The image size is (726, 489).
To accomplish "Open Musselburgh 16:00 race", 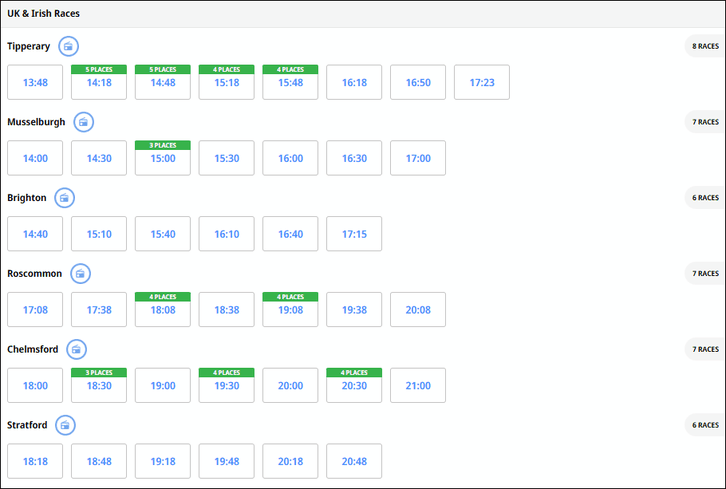I will click(x=290, y=158).
